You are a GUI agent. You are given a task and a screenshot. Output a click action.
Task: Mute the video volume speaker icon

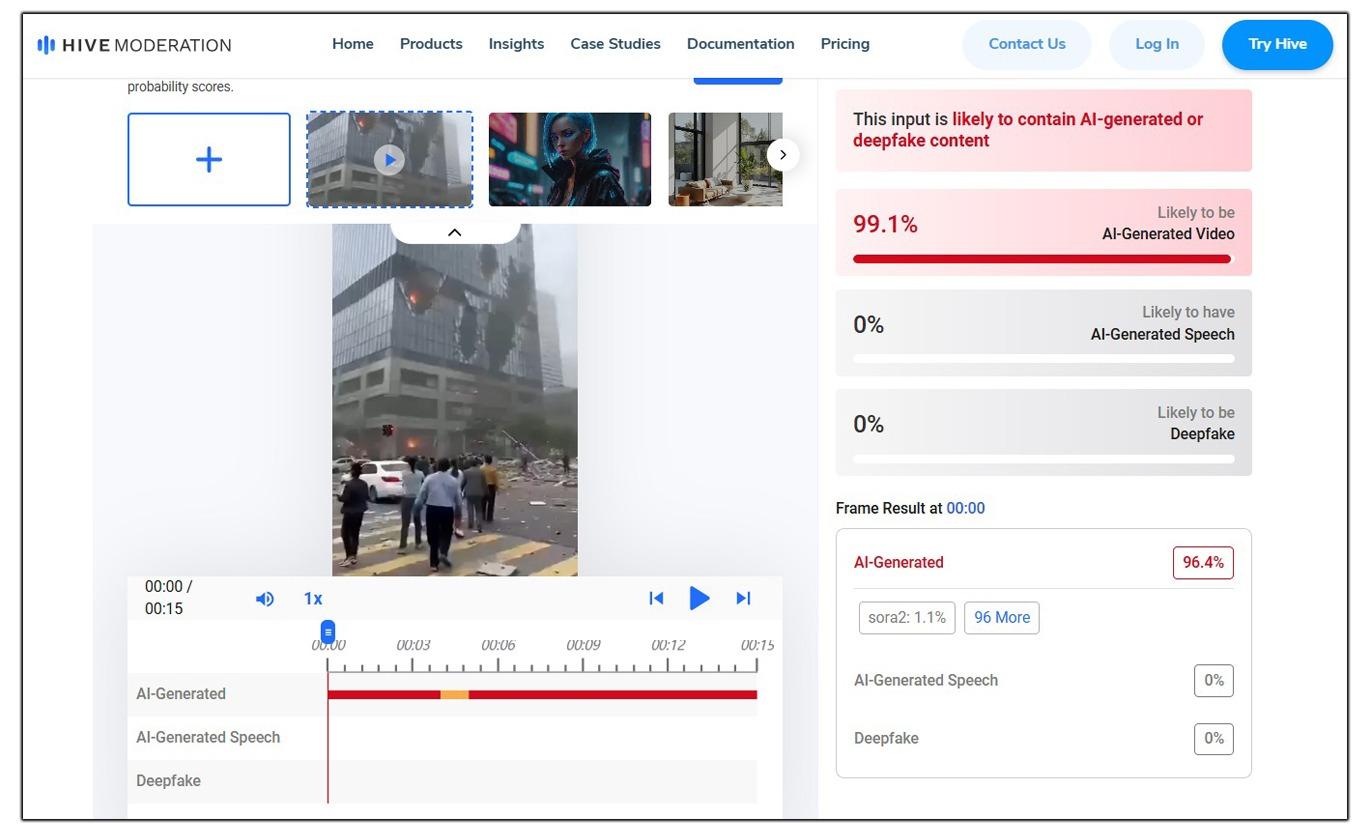(264, 599)
